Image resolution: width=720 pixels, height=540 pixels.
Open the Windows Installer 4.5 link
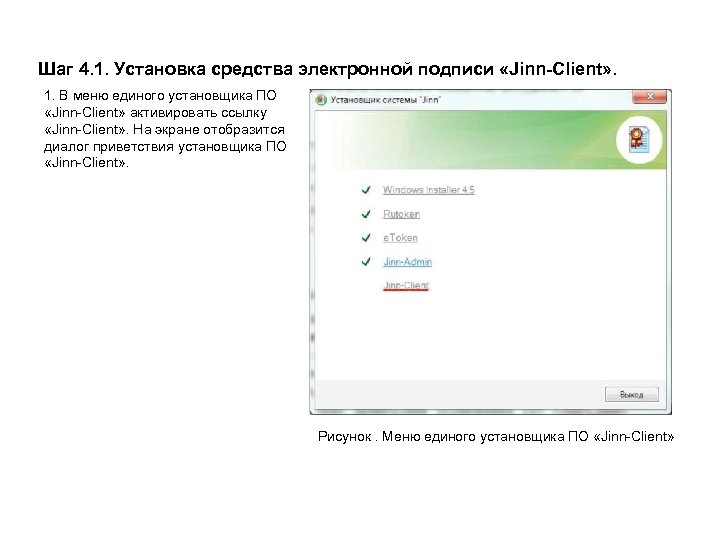click(428, 190)
